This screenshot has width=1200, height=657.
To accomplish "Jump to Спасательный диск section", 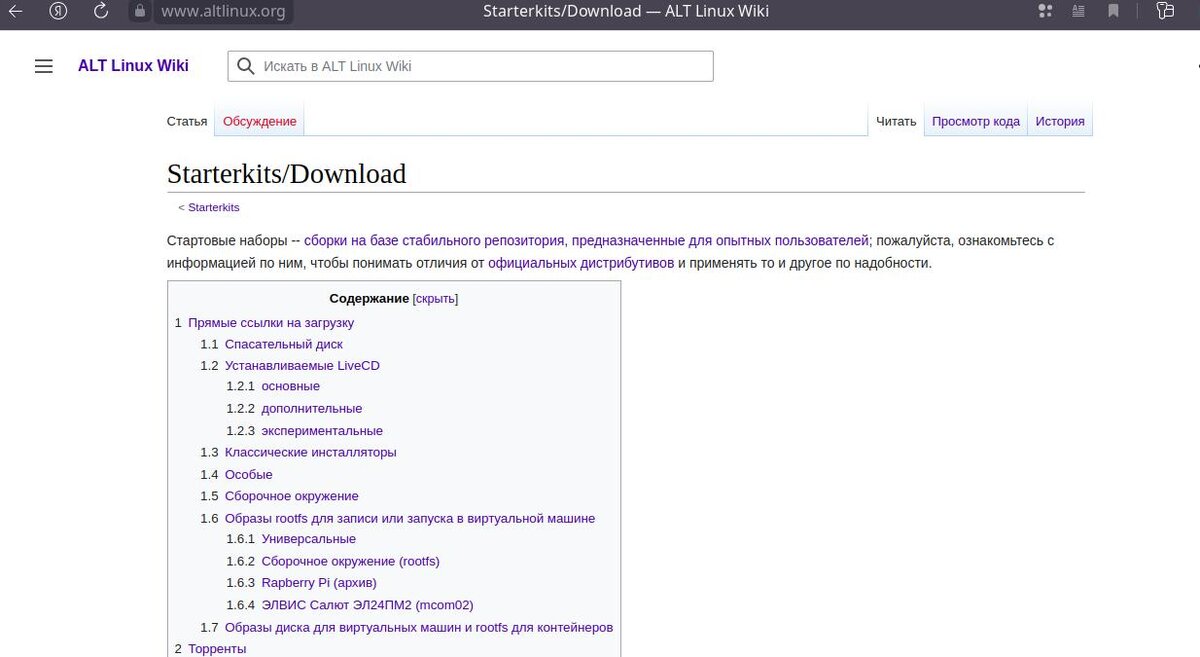I will pos(284,344).
